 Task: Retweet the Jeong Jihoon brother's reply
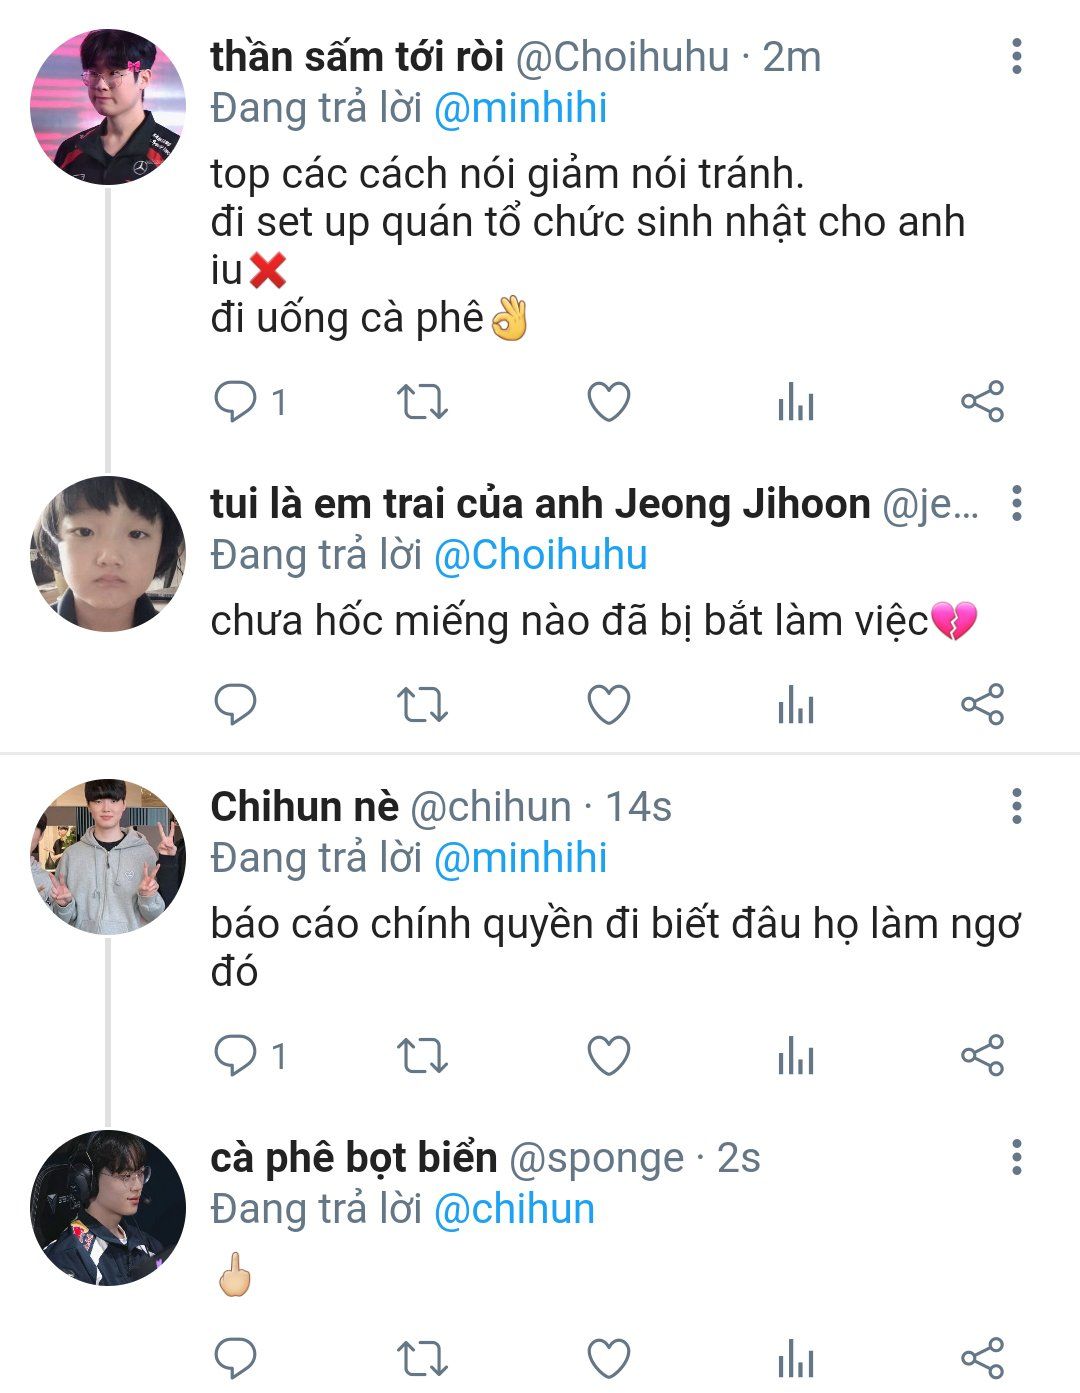click(x=422, y=705)
